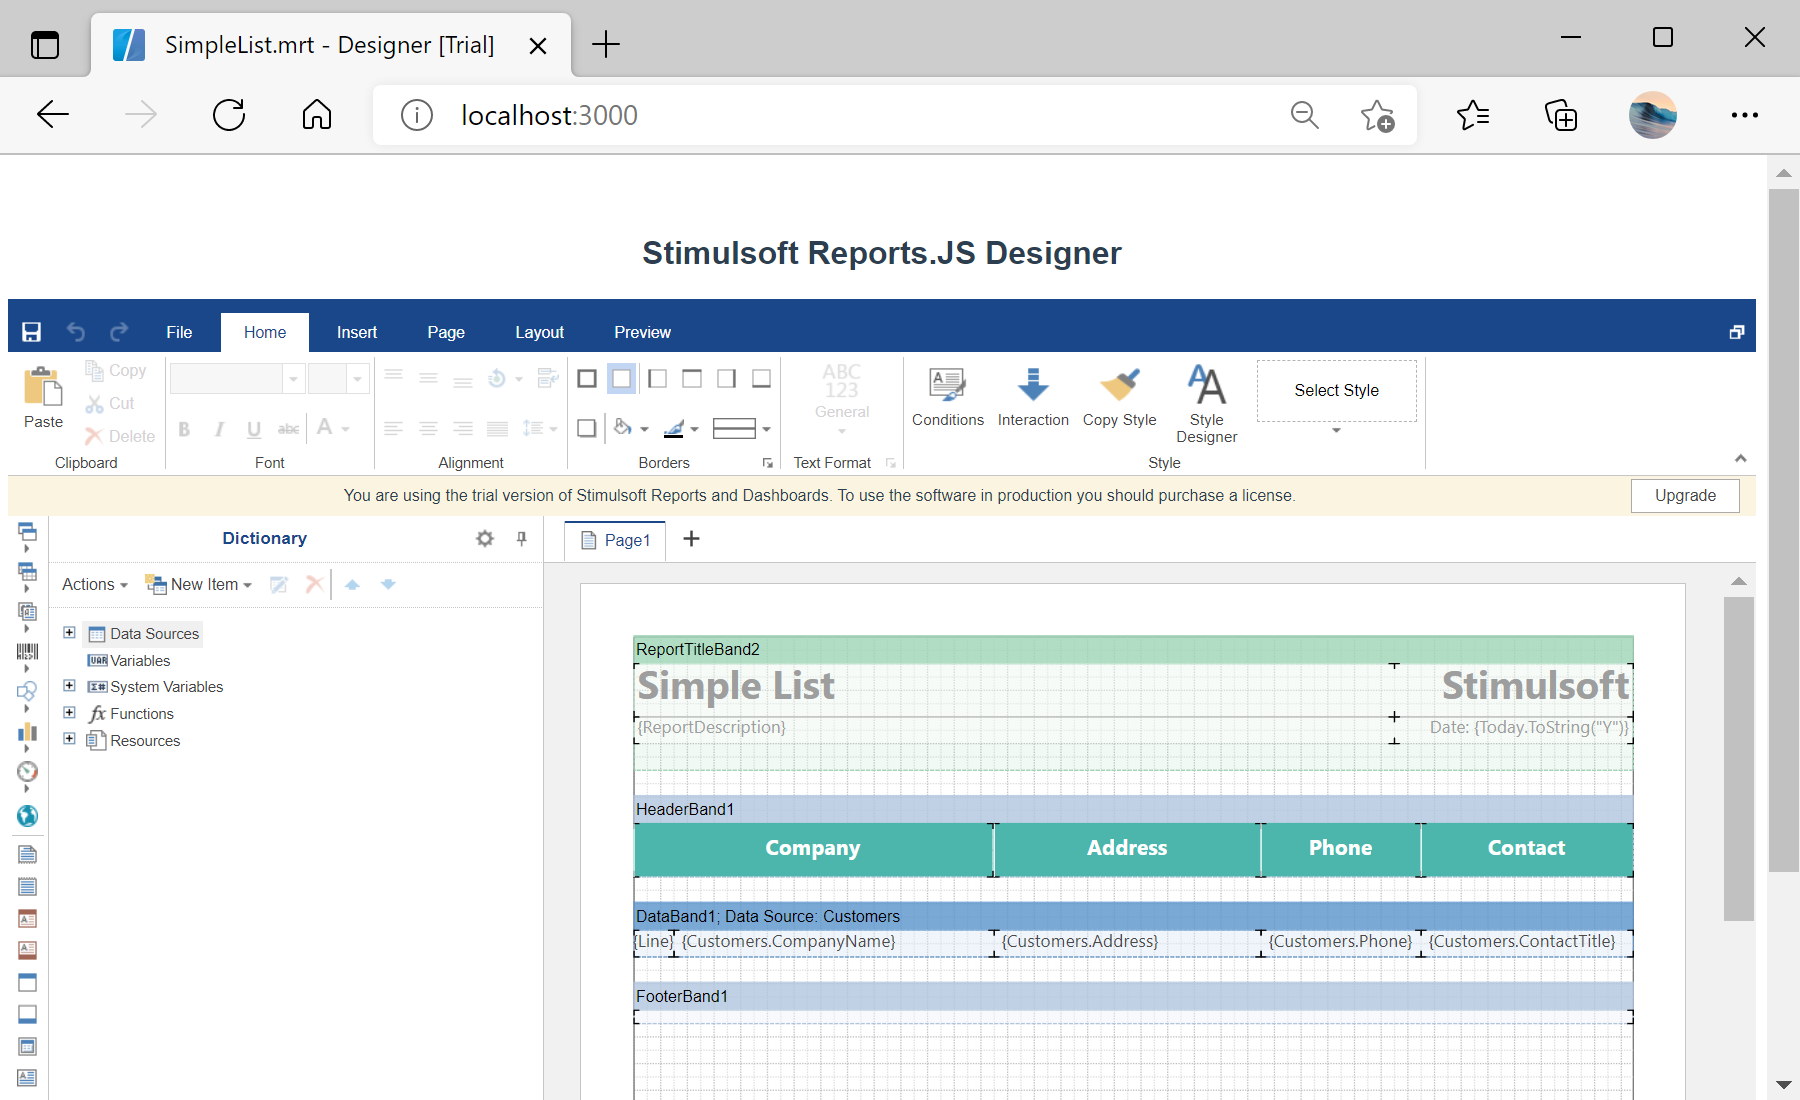Toggle the Top border option
This screenshot has height=1100, width=1800.
[692, 378]
